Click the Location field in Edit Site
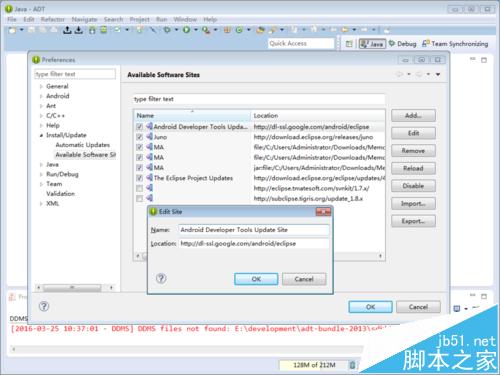The width and height of the screenshot is (500, 375). [x=254, y=244]
